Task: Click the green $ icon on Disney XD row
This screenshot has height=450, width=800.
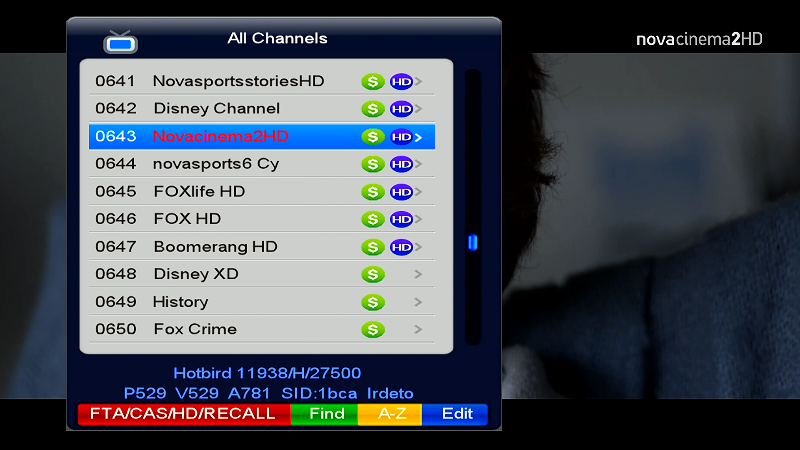Action: pos(373,274)
